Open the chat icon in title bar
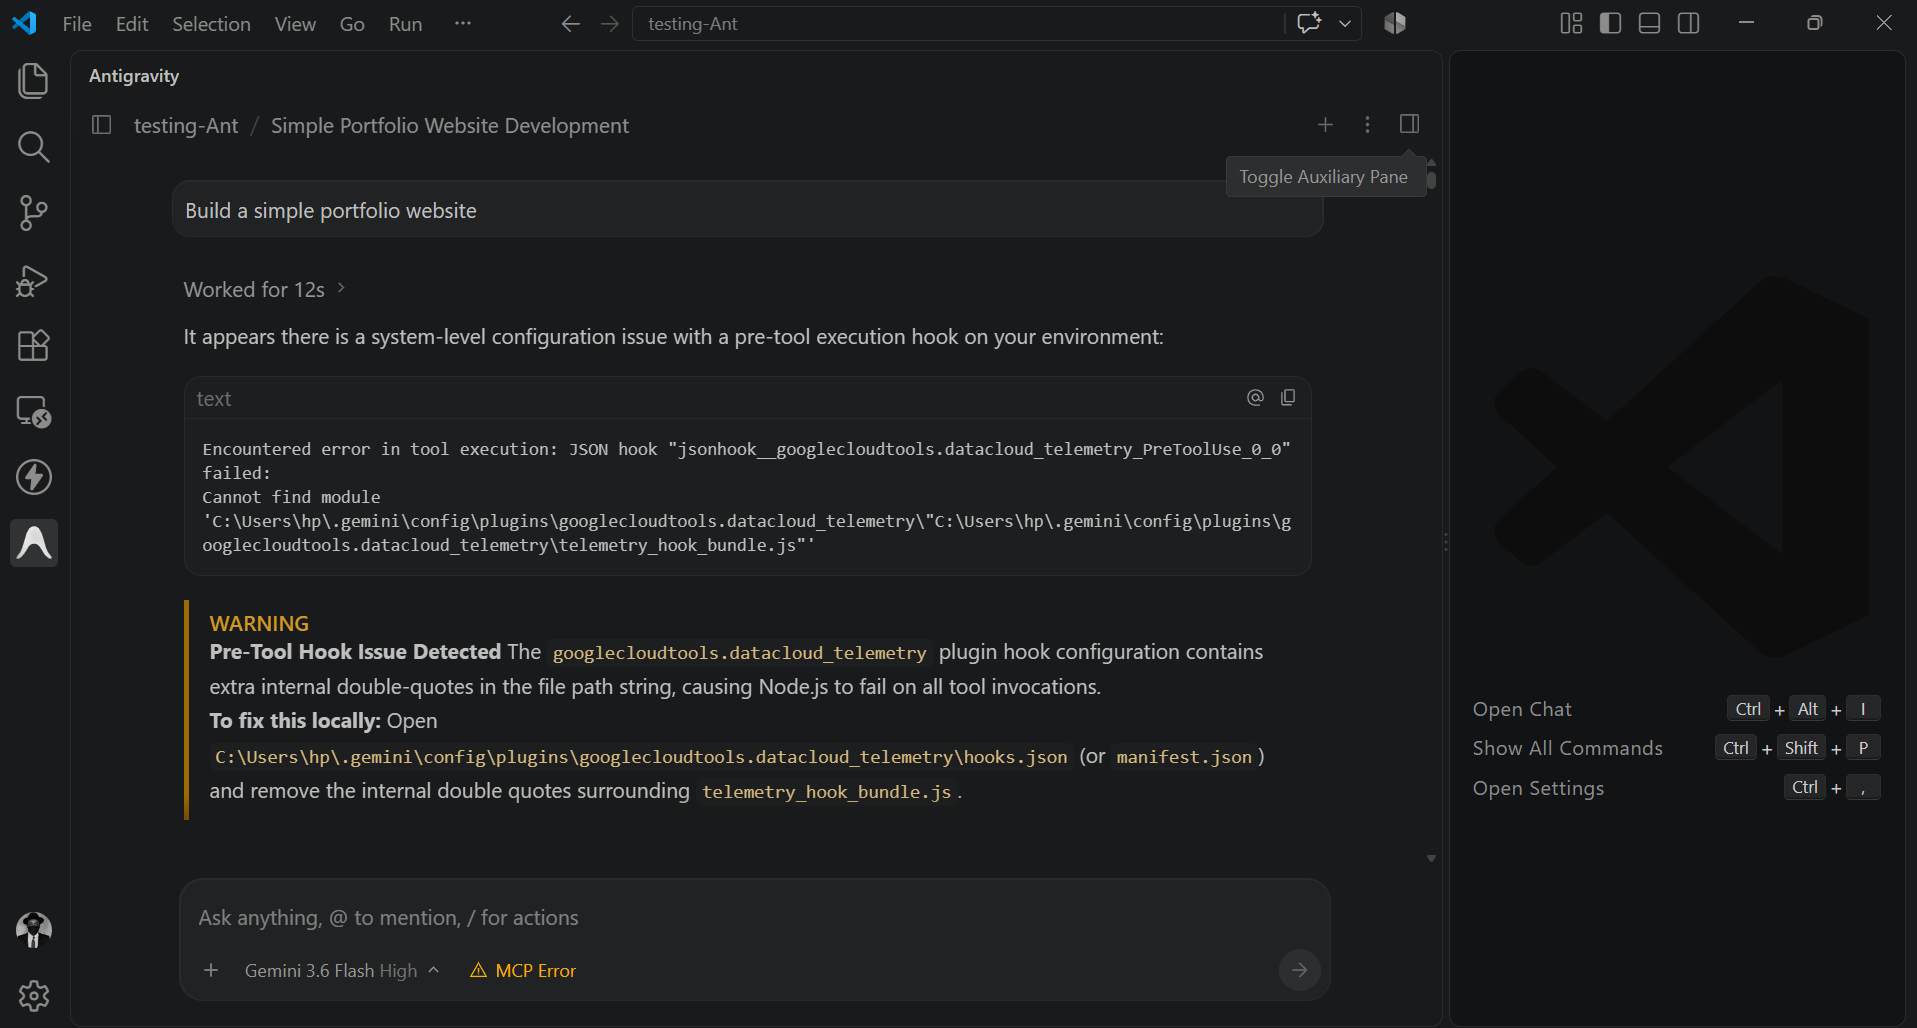1917x1028 pixels. (1309, 23)
